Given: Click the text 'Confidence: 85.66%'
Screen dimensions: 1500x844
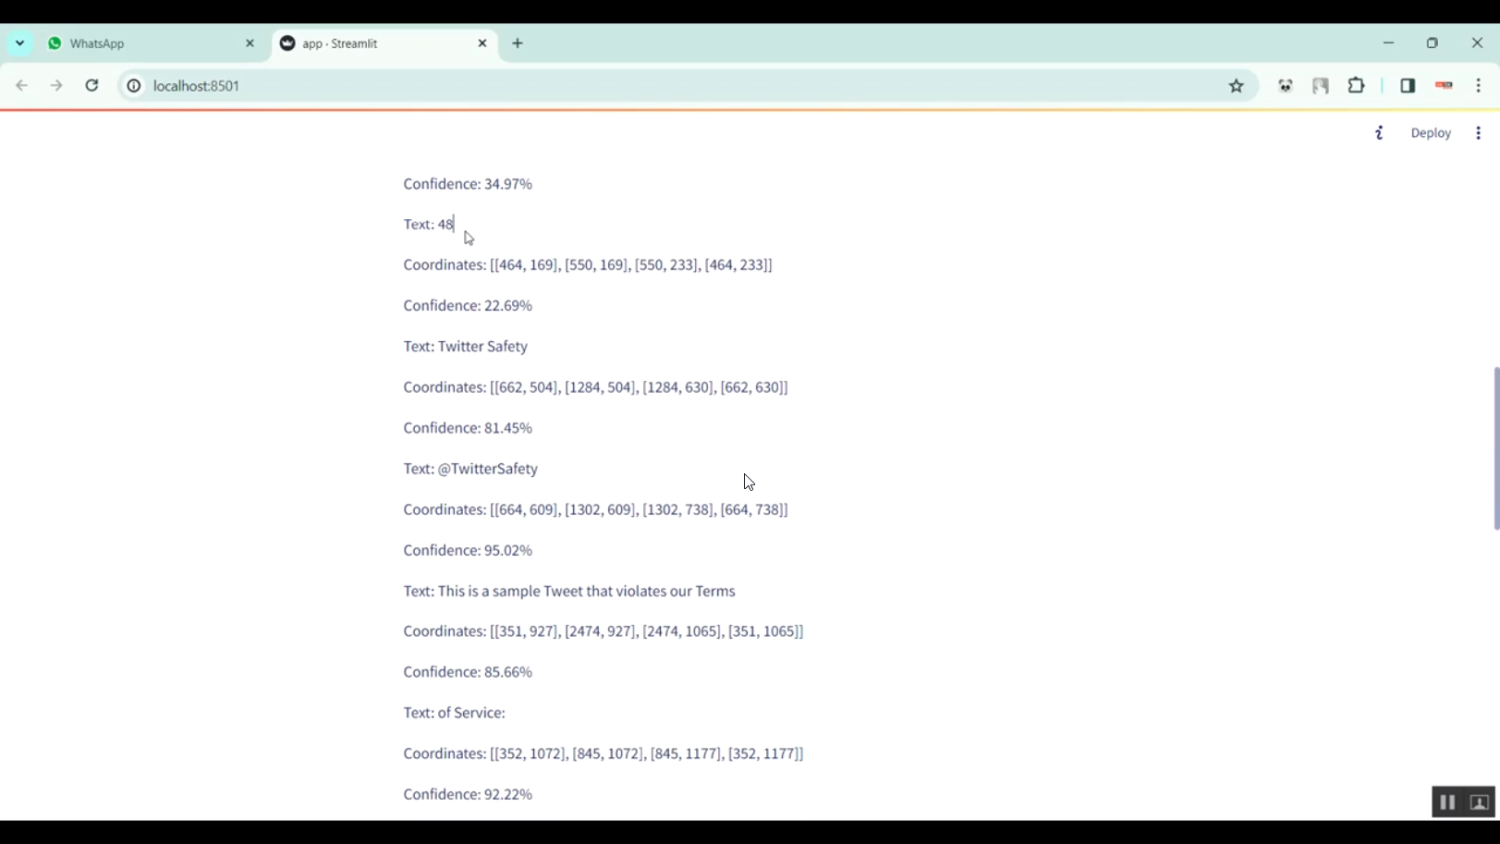Looking at the screenshot, I should pos(468,672).
